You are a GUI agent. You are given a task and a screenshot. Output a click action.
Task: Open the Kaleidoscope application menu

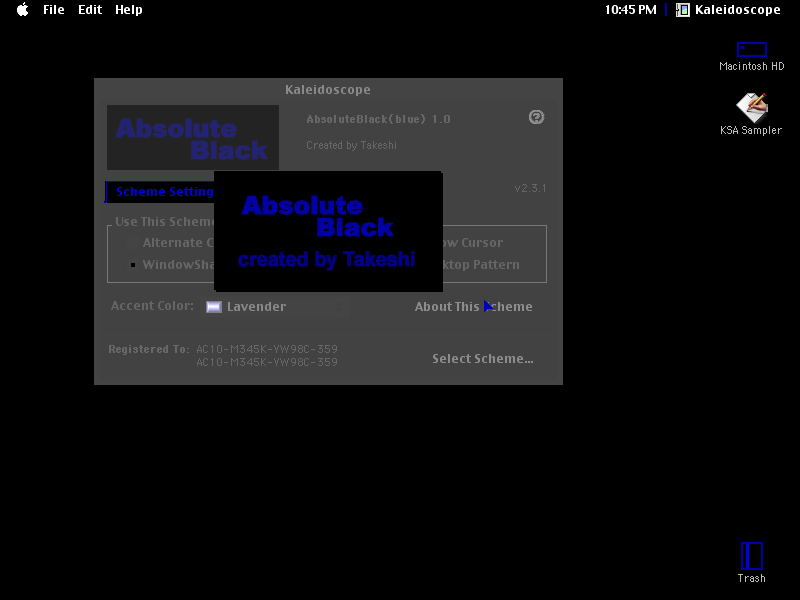729,10
